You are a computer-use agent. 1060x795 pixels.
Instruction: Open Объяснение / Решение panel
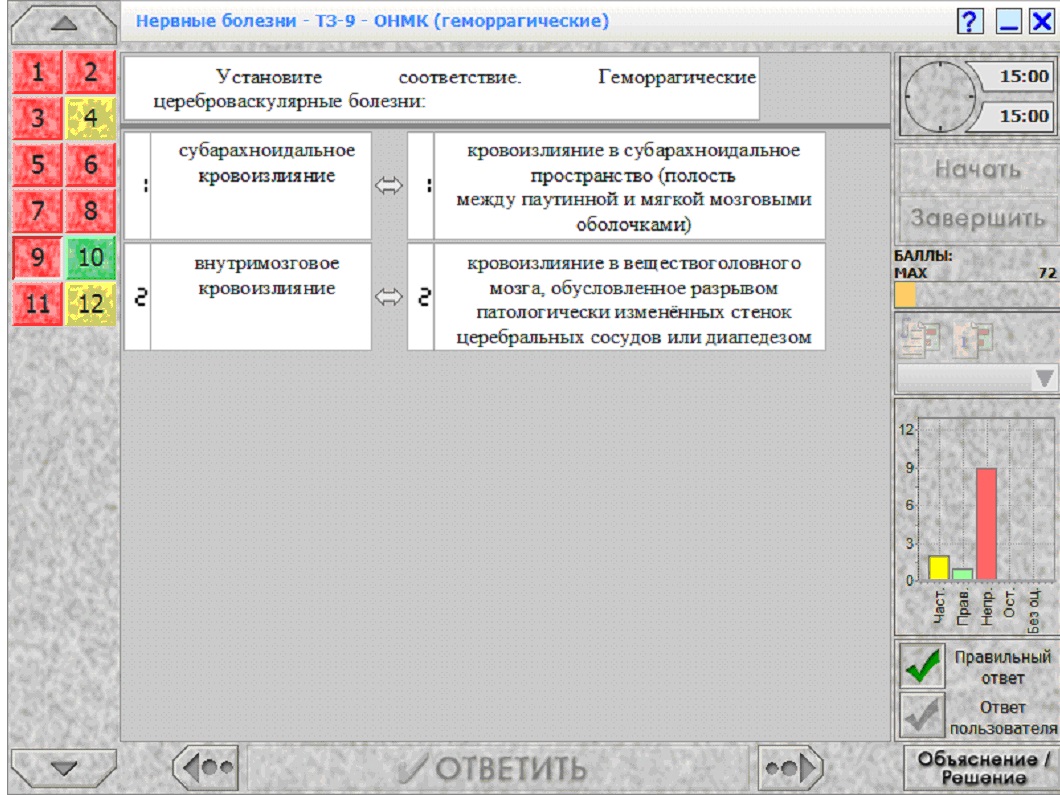point(982,768)
